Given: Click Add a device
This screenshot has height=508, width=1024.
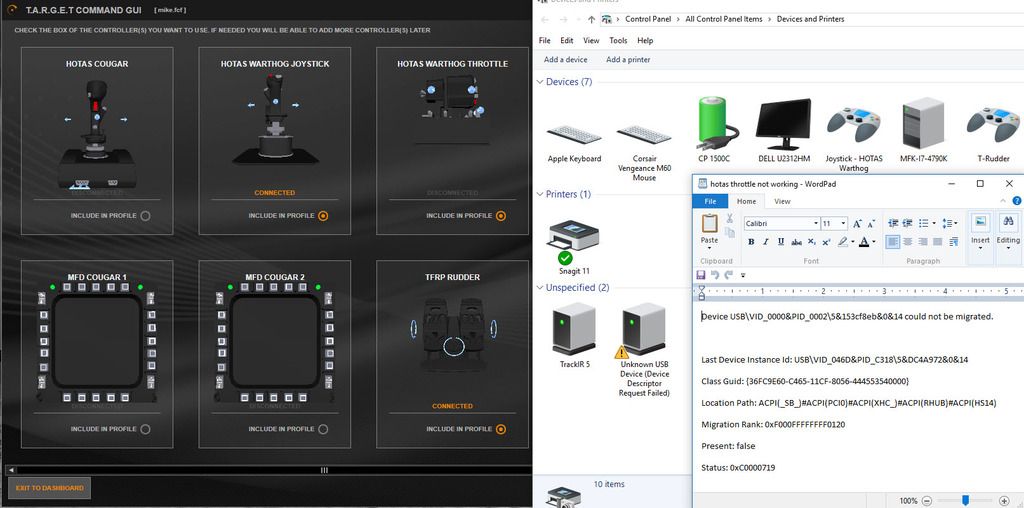Looking at the screenshot, I should 565,60.
